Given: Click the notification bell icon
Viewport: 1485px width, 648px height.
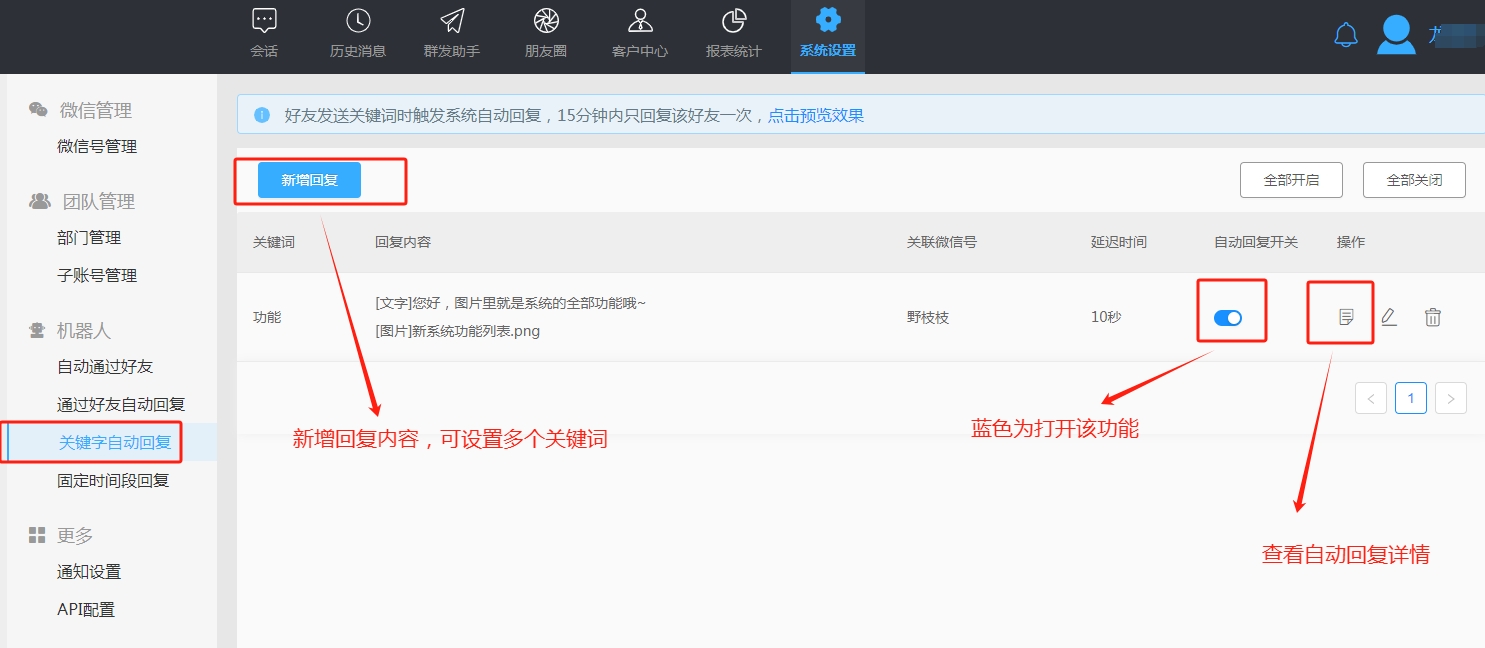Looking at the screenshot, I should (1346, 36).
